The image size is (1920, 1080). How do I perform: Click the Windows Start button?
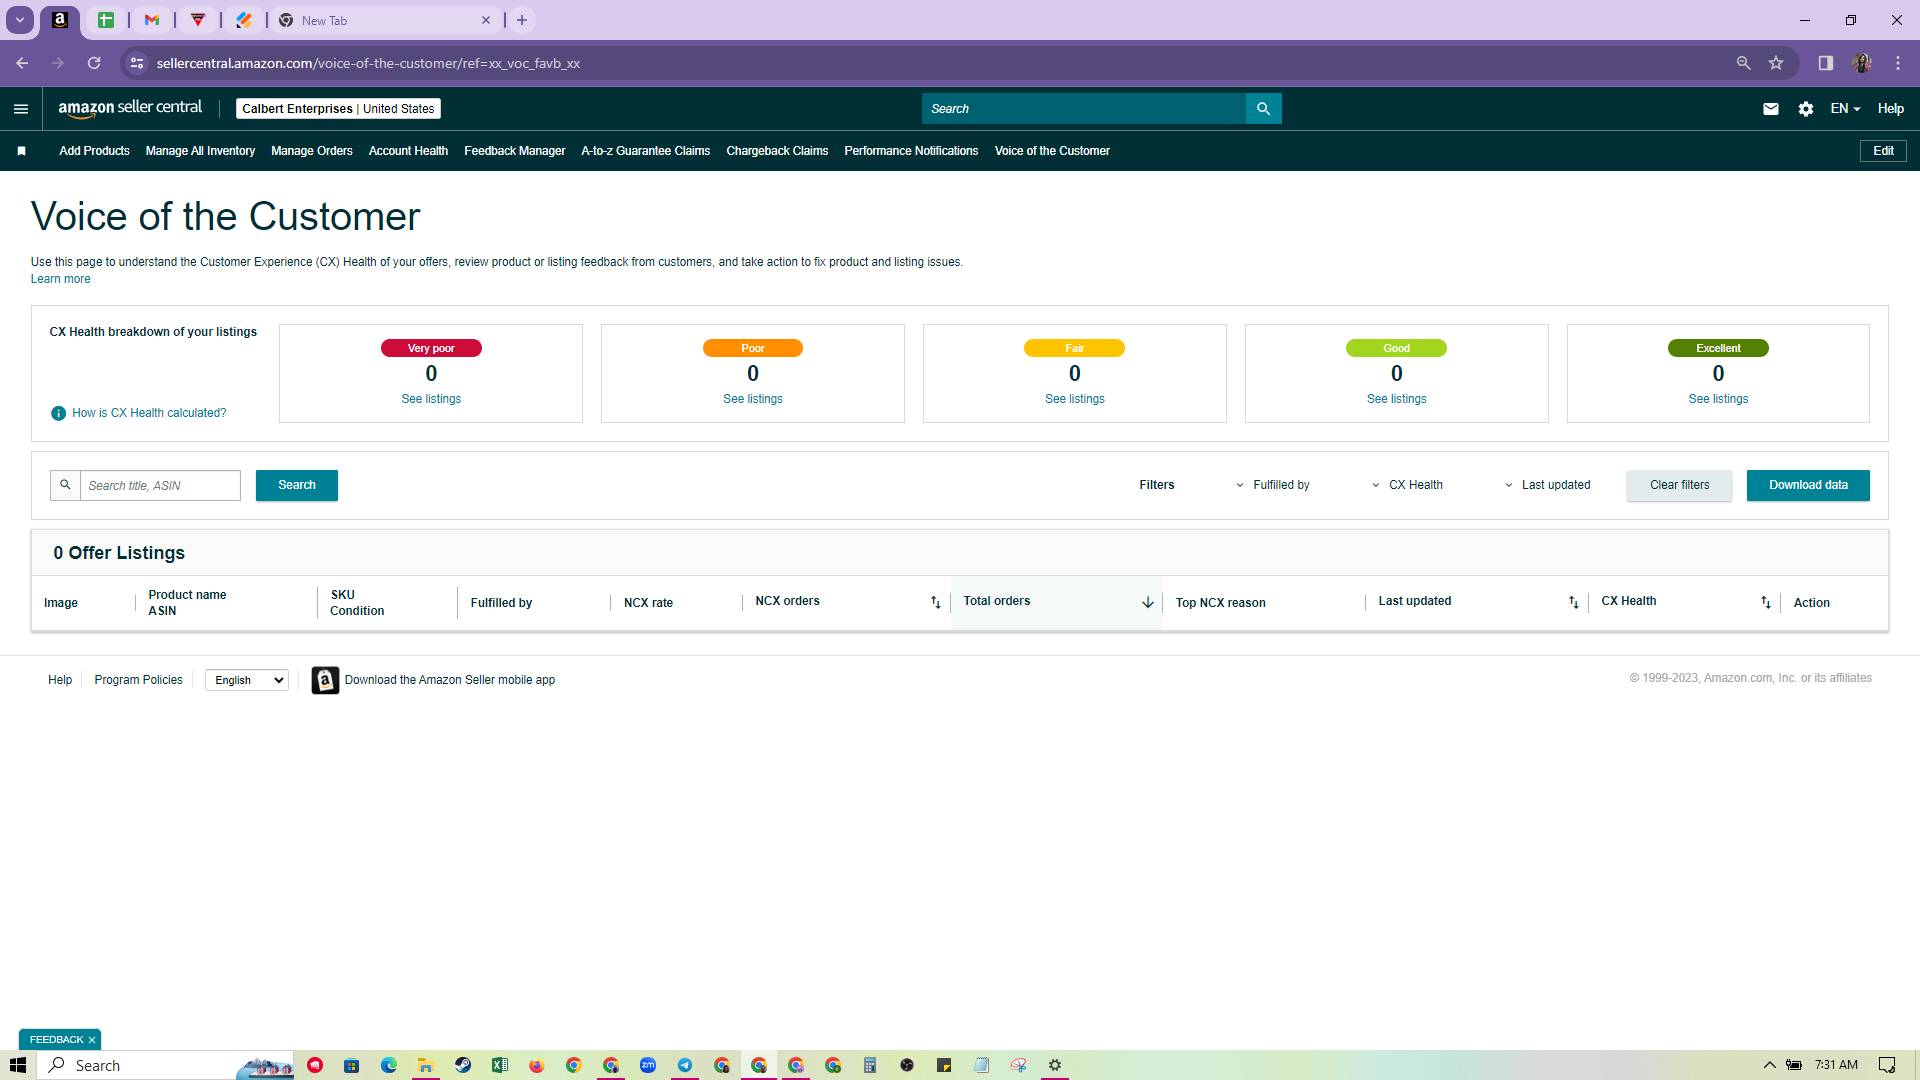(x=18, y=1065)
